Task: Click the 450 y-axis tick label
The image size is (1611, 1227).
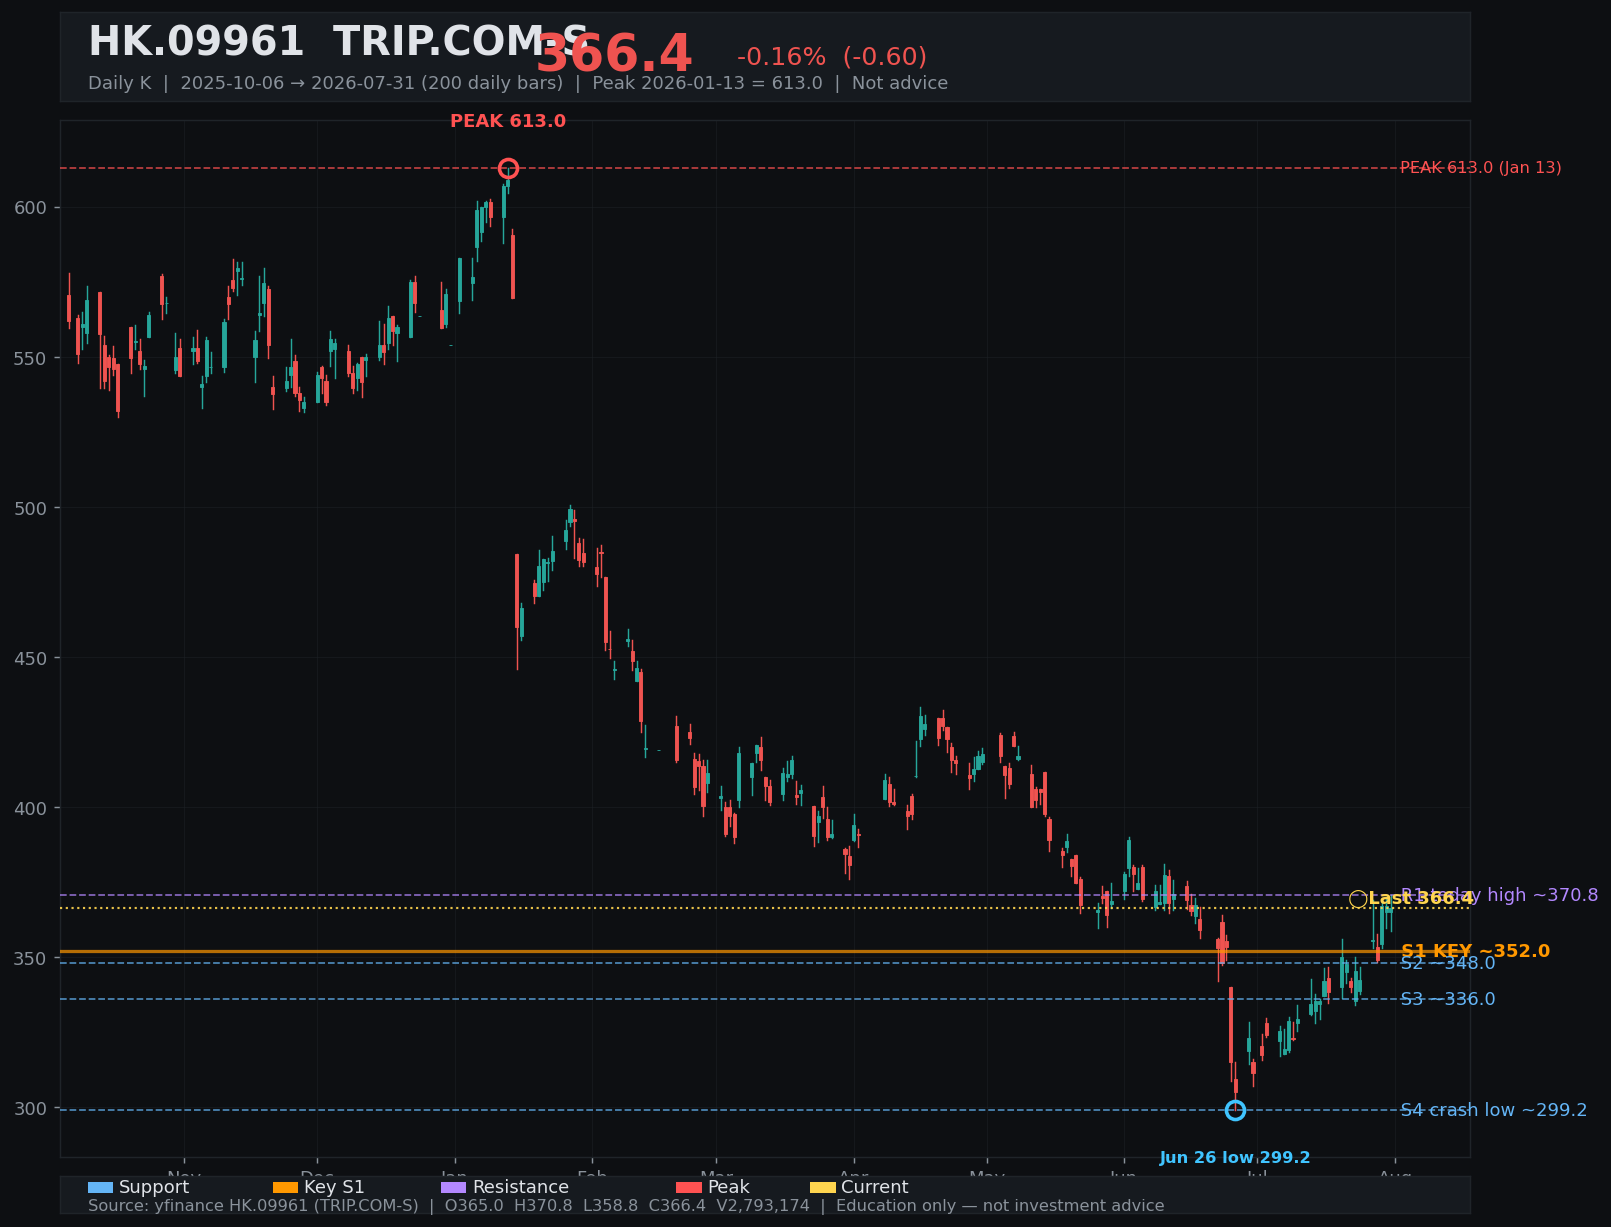Action: point(32,658)
